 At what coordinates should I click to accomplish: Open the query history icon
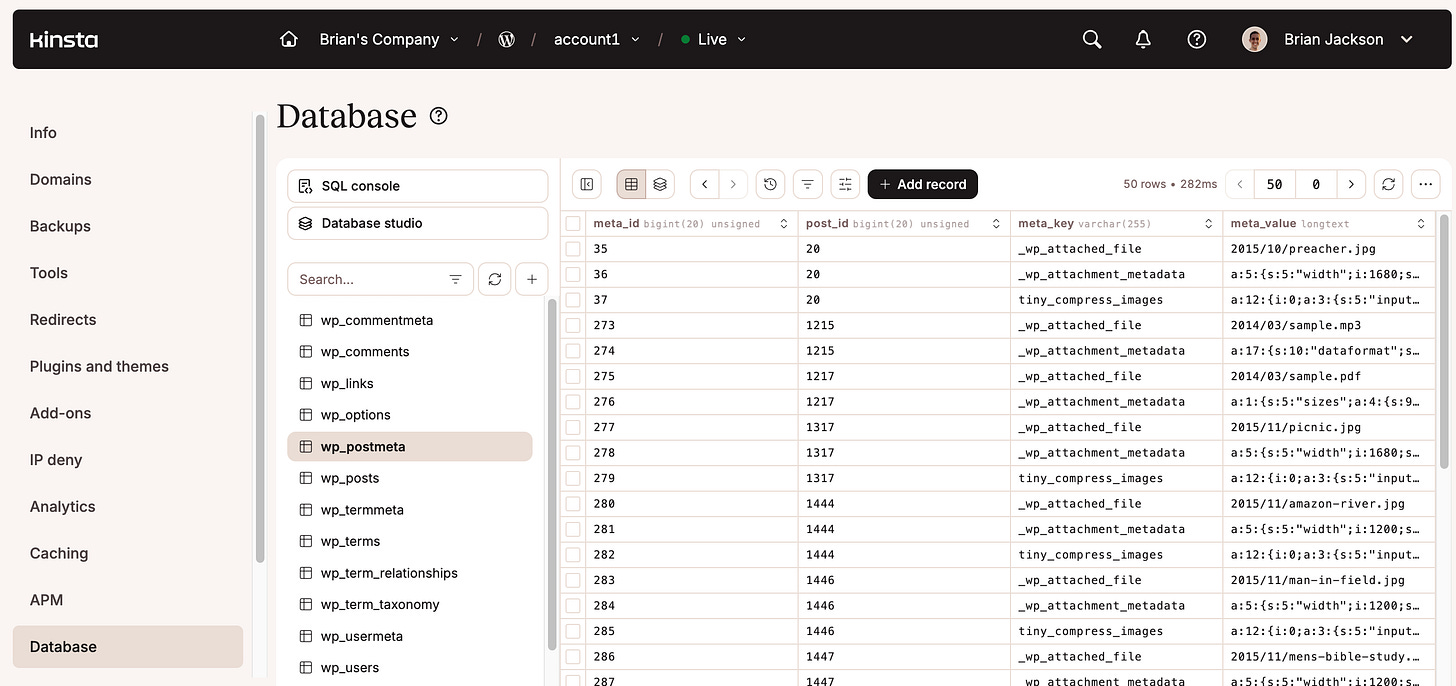pos(769,184)
